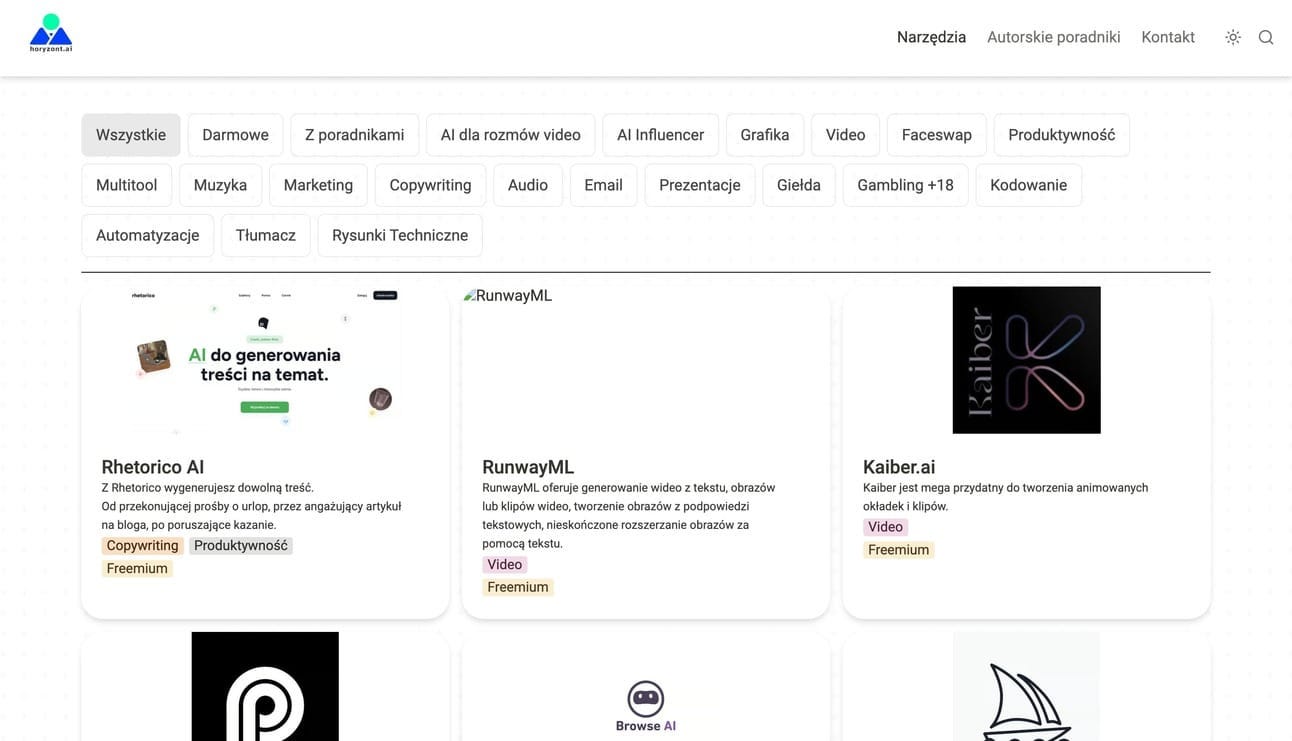Select the Multitool category
This screenshot has width=1292, height=741.
point(127,185)
